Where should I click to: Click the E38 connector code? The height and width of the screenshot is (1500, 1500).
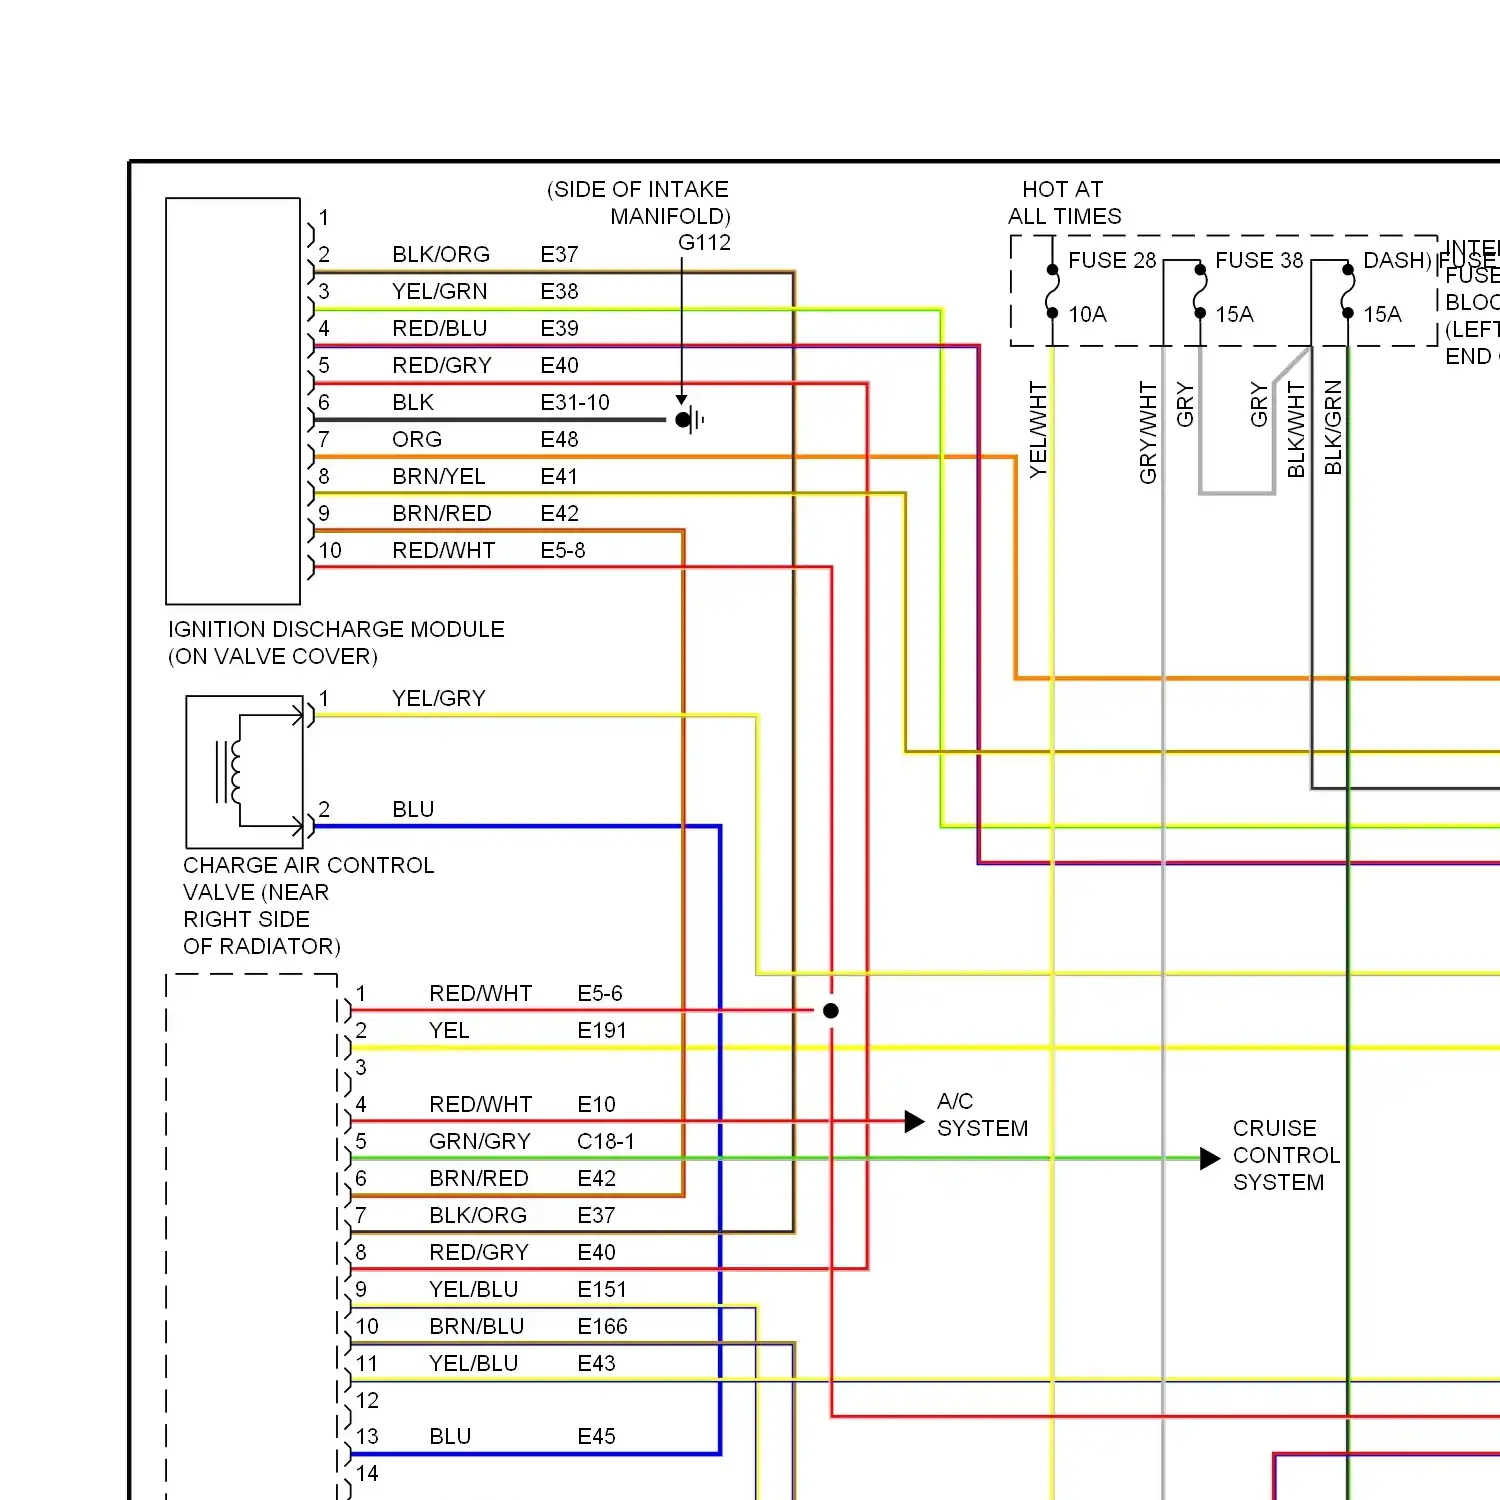point(559,292)
